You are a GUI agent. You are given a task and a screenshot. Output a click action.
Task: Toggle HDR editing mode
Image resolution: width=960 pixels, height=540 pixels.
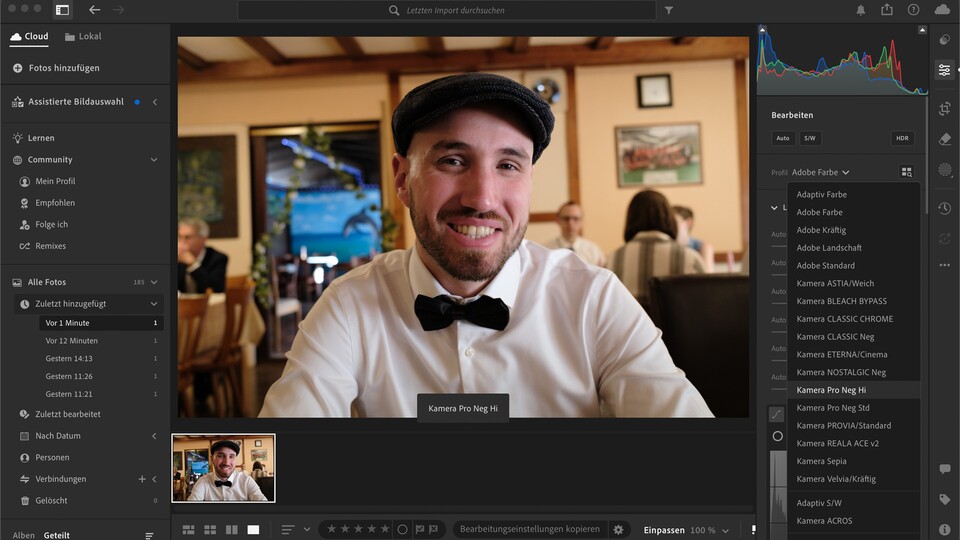[902, 138]
